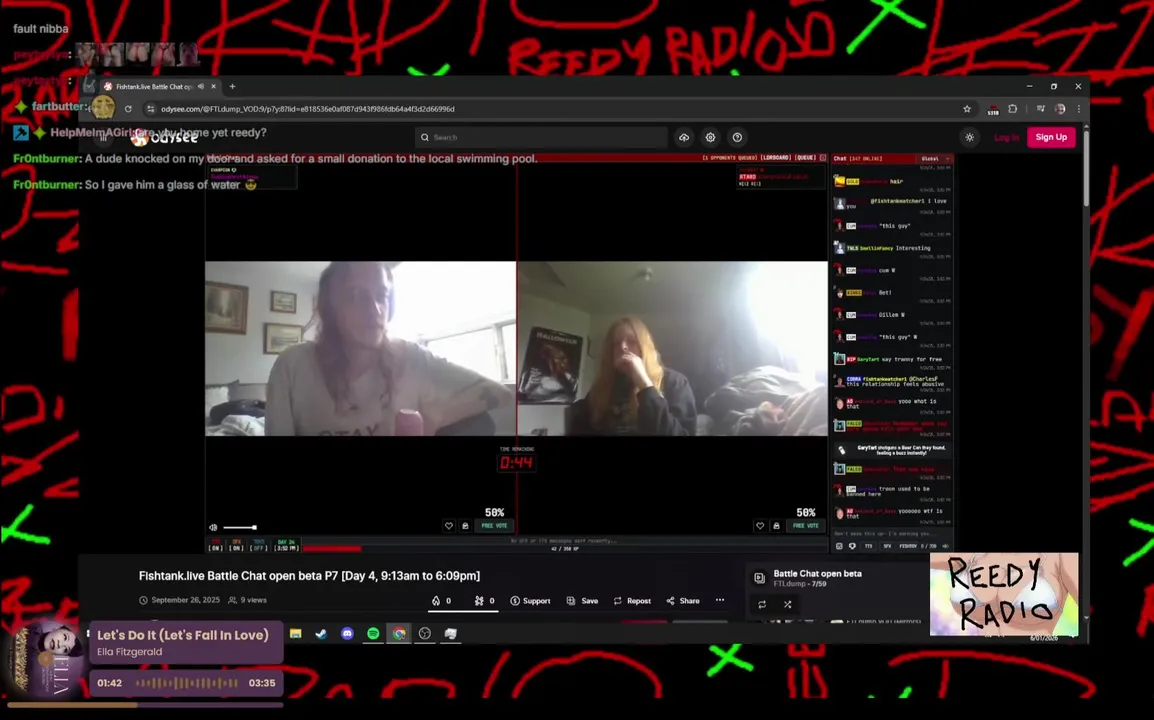Open Chrome from the taskbar
Image resolution: width=1154 pixels, height=720 pixels.
pyautogui.click(x=399, y=633)
